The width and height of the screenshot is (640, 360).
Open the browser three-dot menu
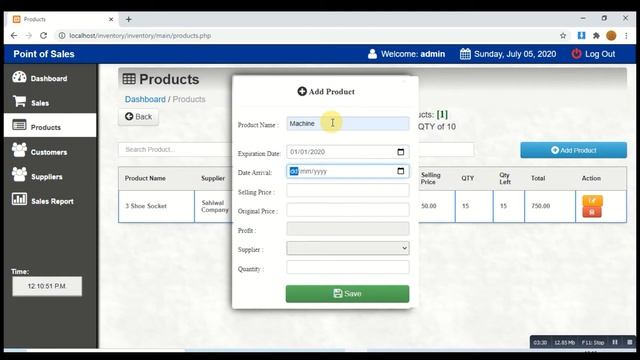tap(626, 36)
